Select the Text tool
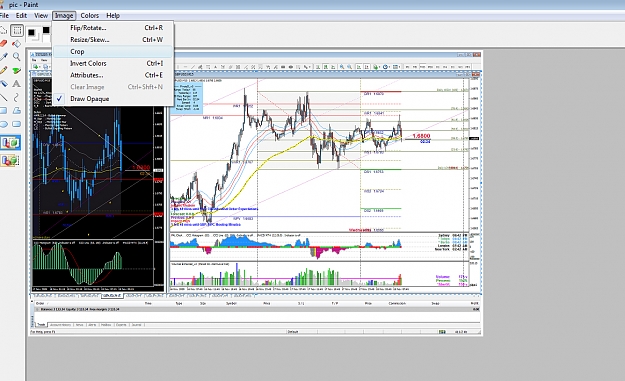Screen dimensions: 625x381 pos(16,84)
